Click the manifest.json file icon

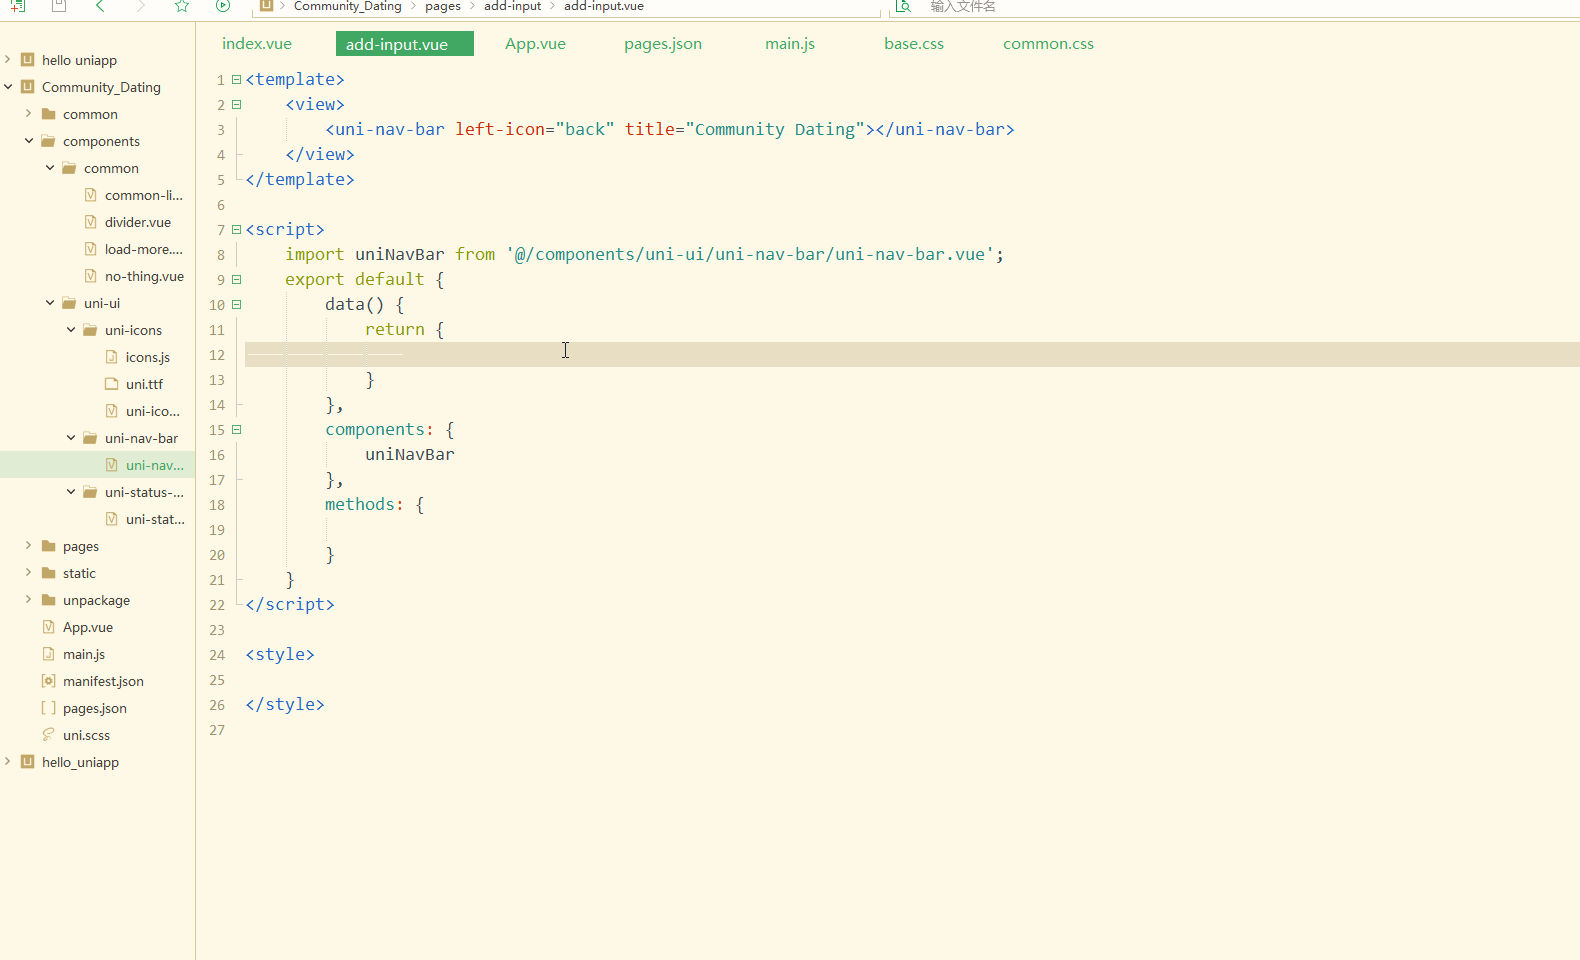[x=48, y=680]
